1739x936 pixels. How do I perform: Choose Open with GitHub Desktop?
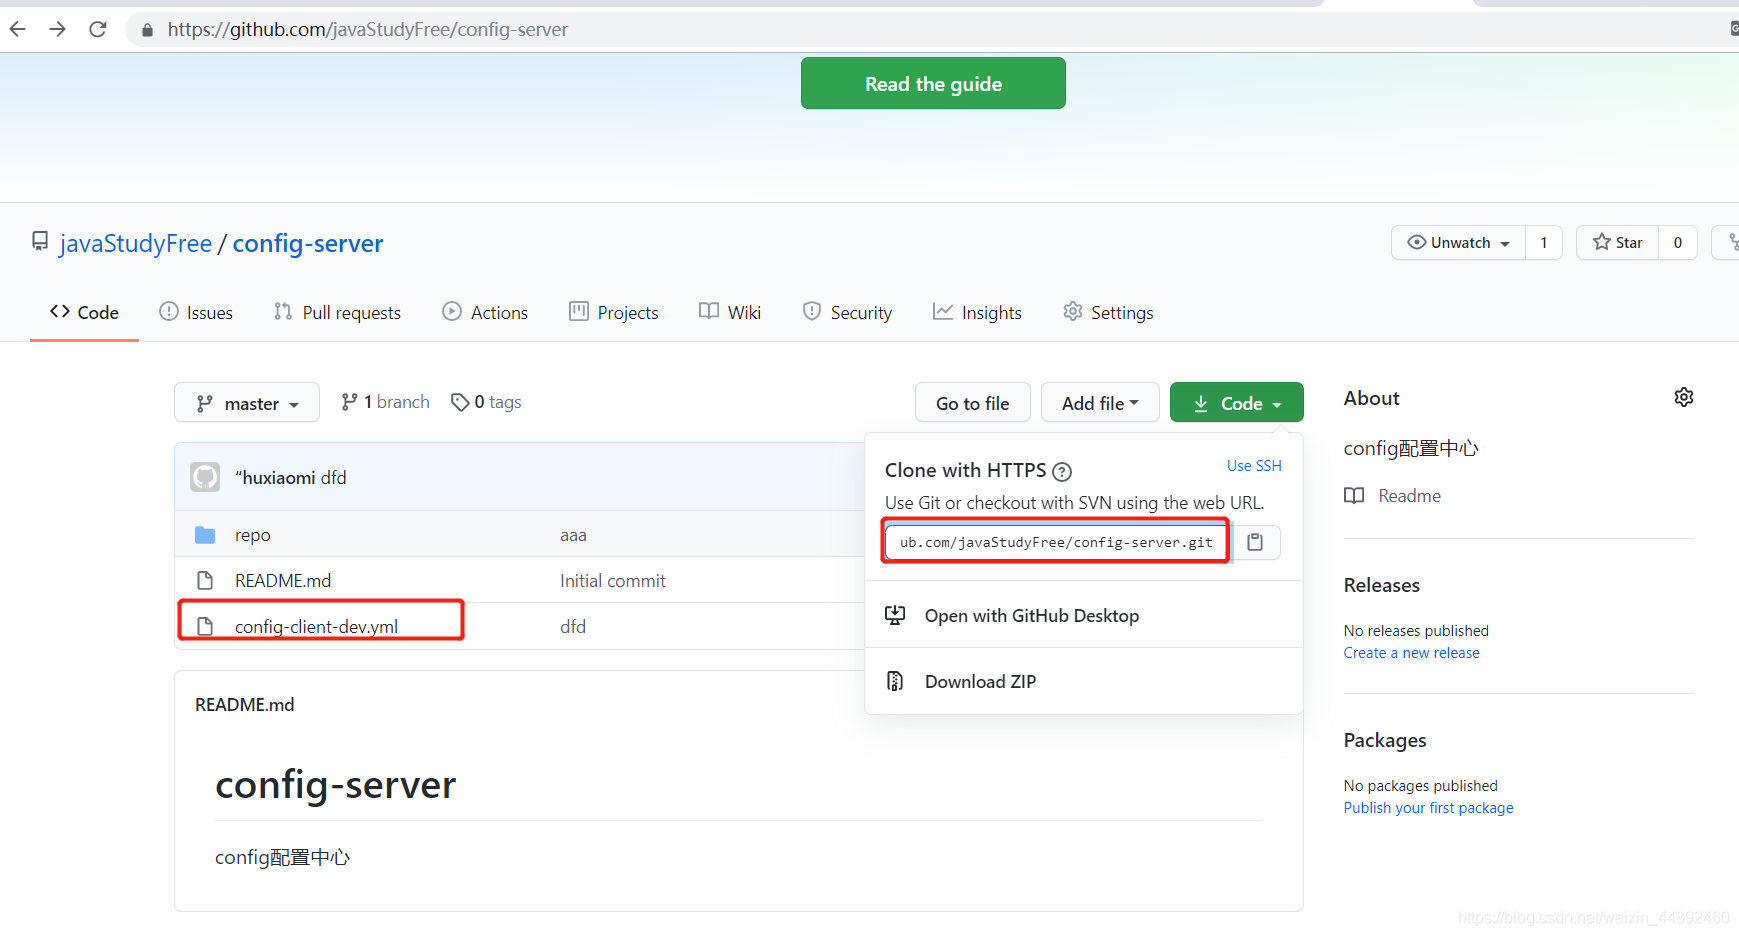[x=1032, y=616]
